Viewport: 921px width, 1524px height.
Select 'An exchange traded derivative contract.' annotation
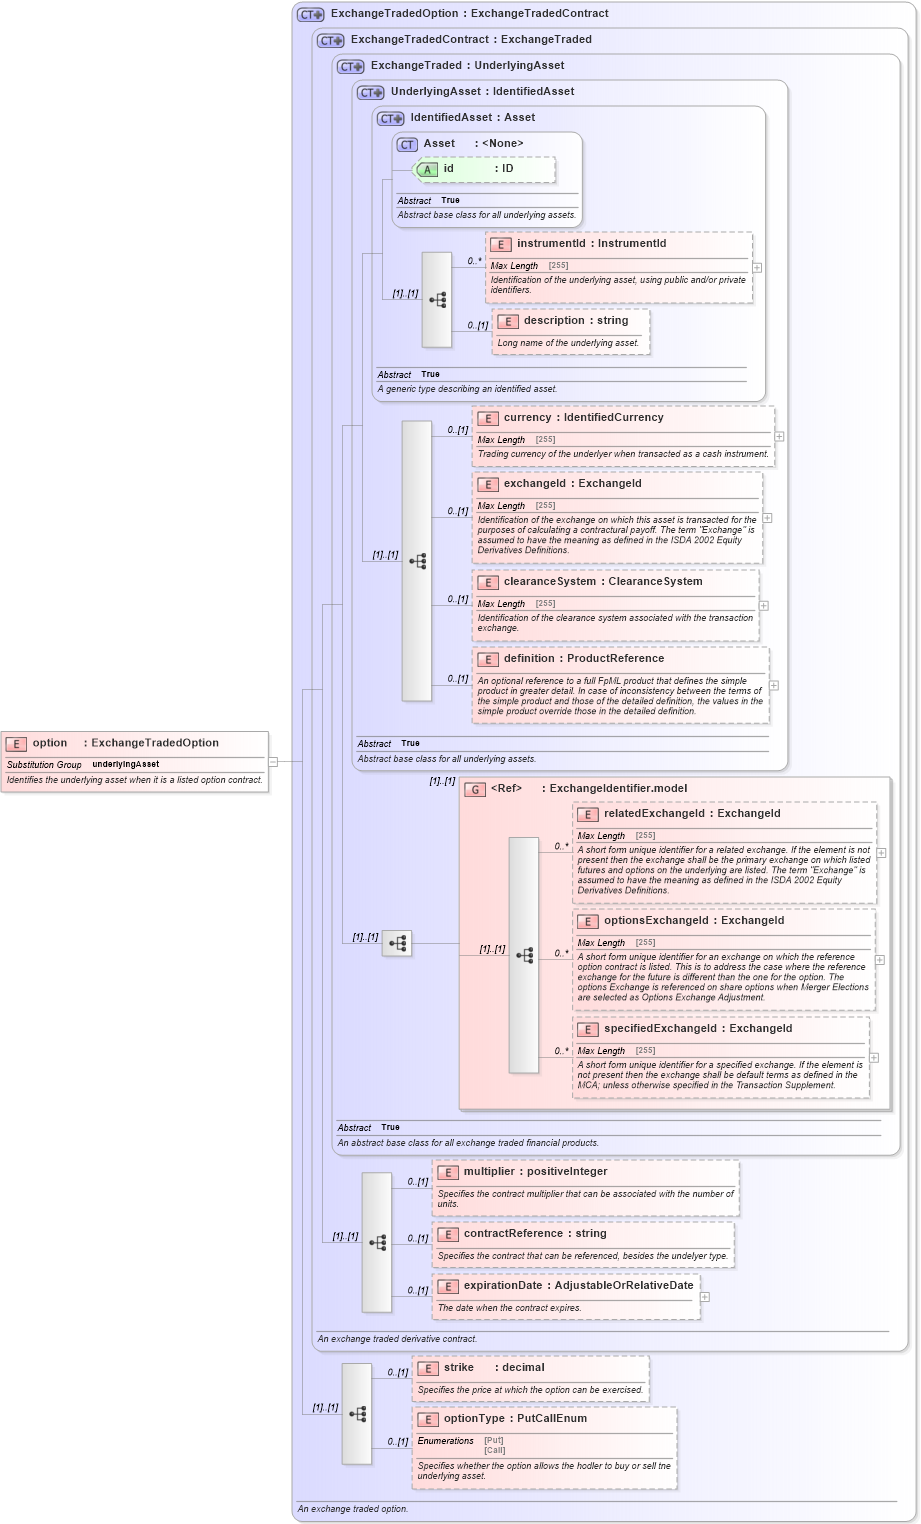coord(398,1339)
